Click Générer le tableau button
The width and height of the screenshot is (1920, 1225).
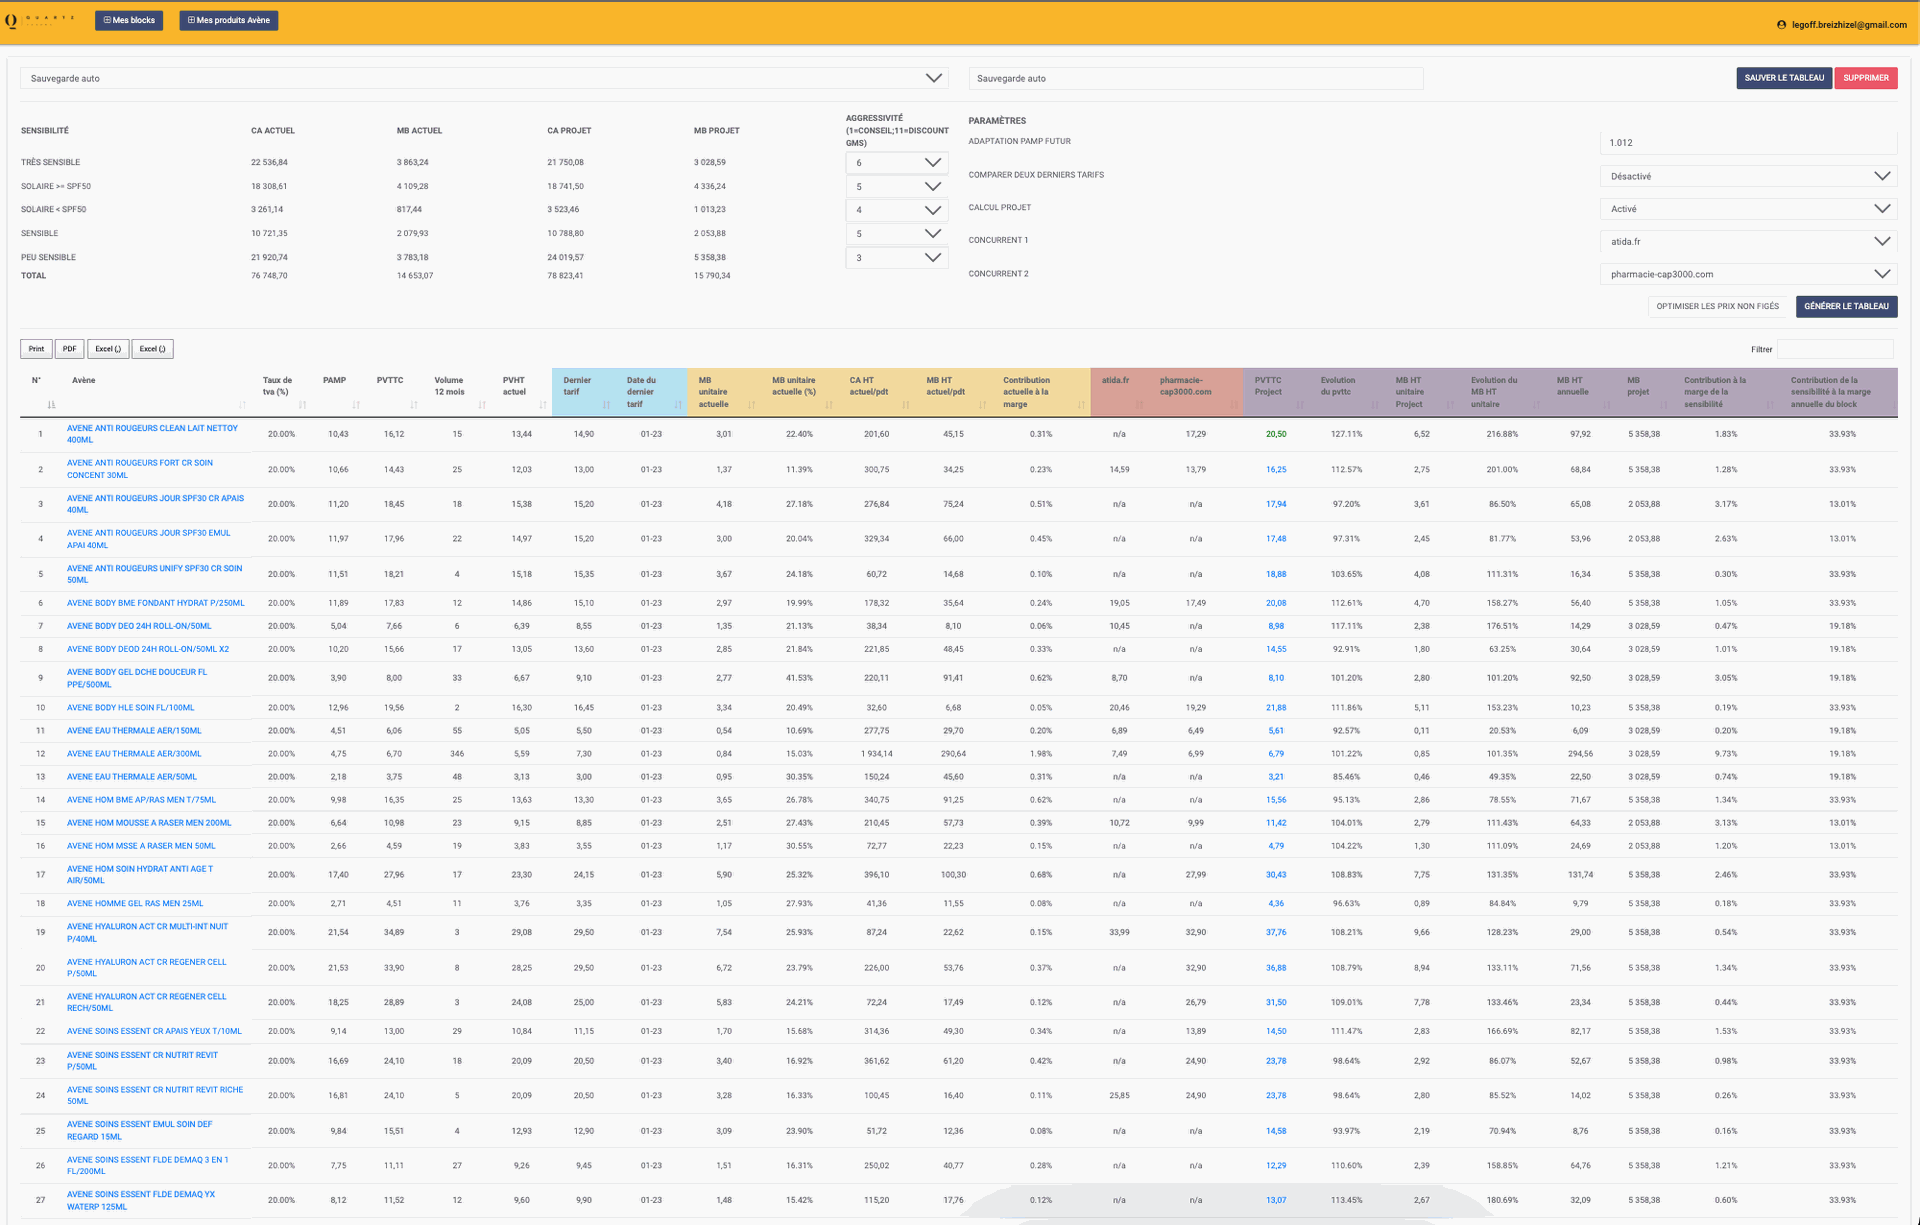pos(1846,306)
